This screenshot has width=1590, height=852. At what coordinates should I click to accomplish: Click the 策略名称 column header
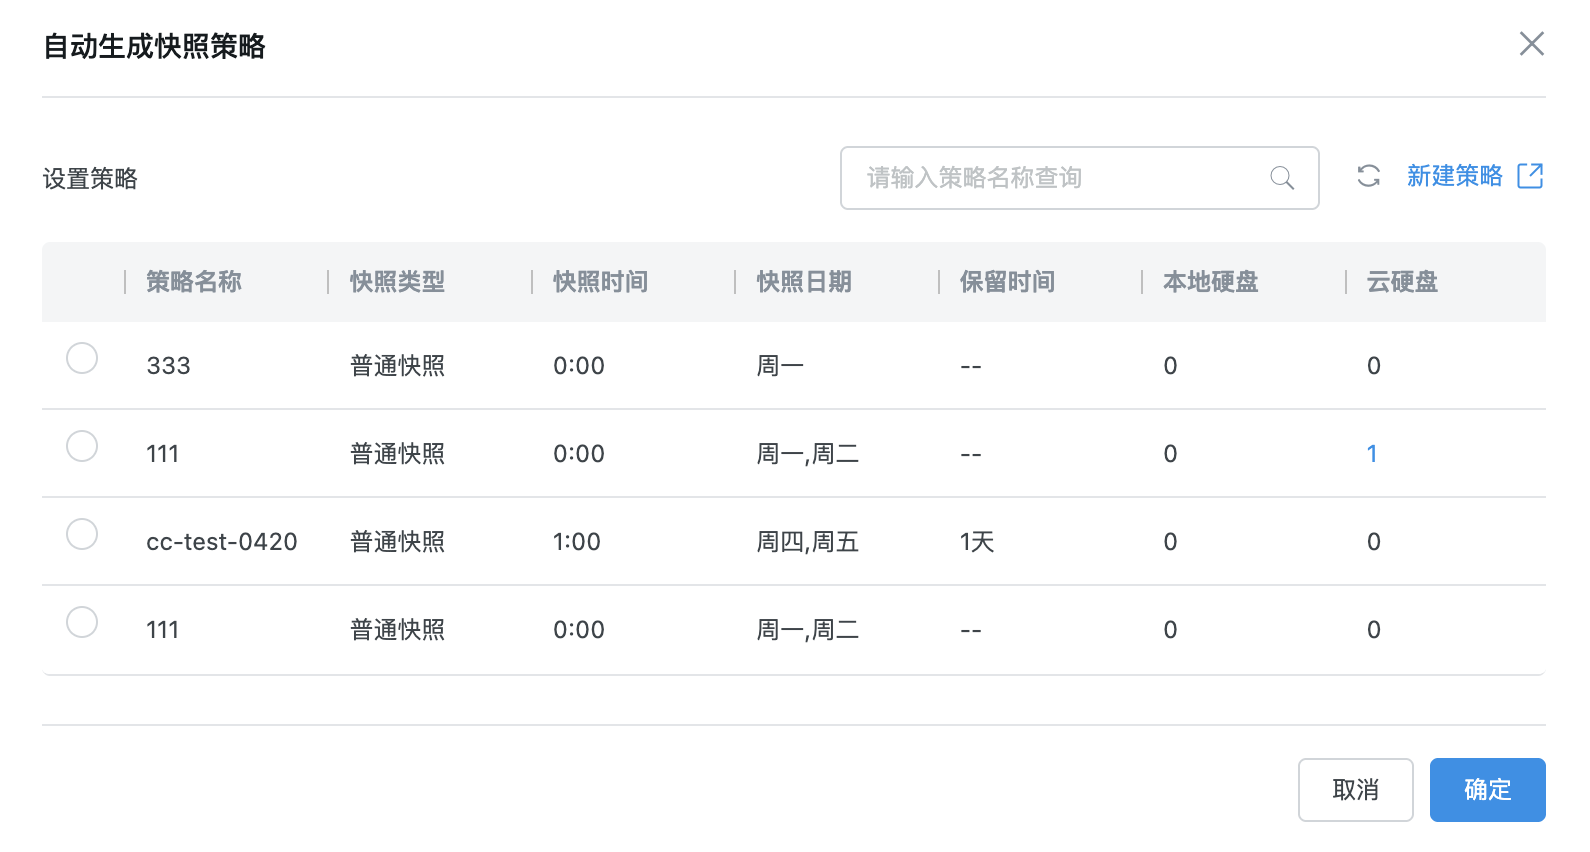coord(194,282)
